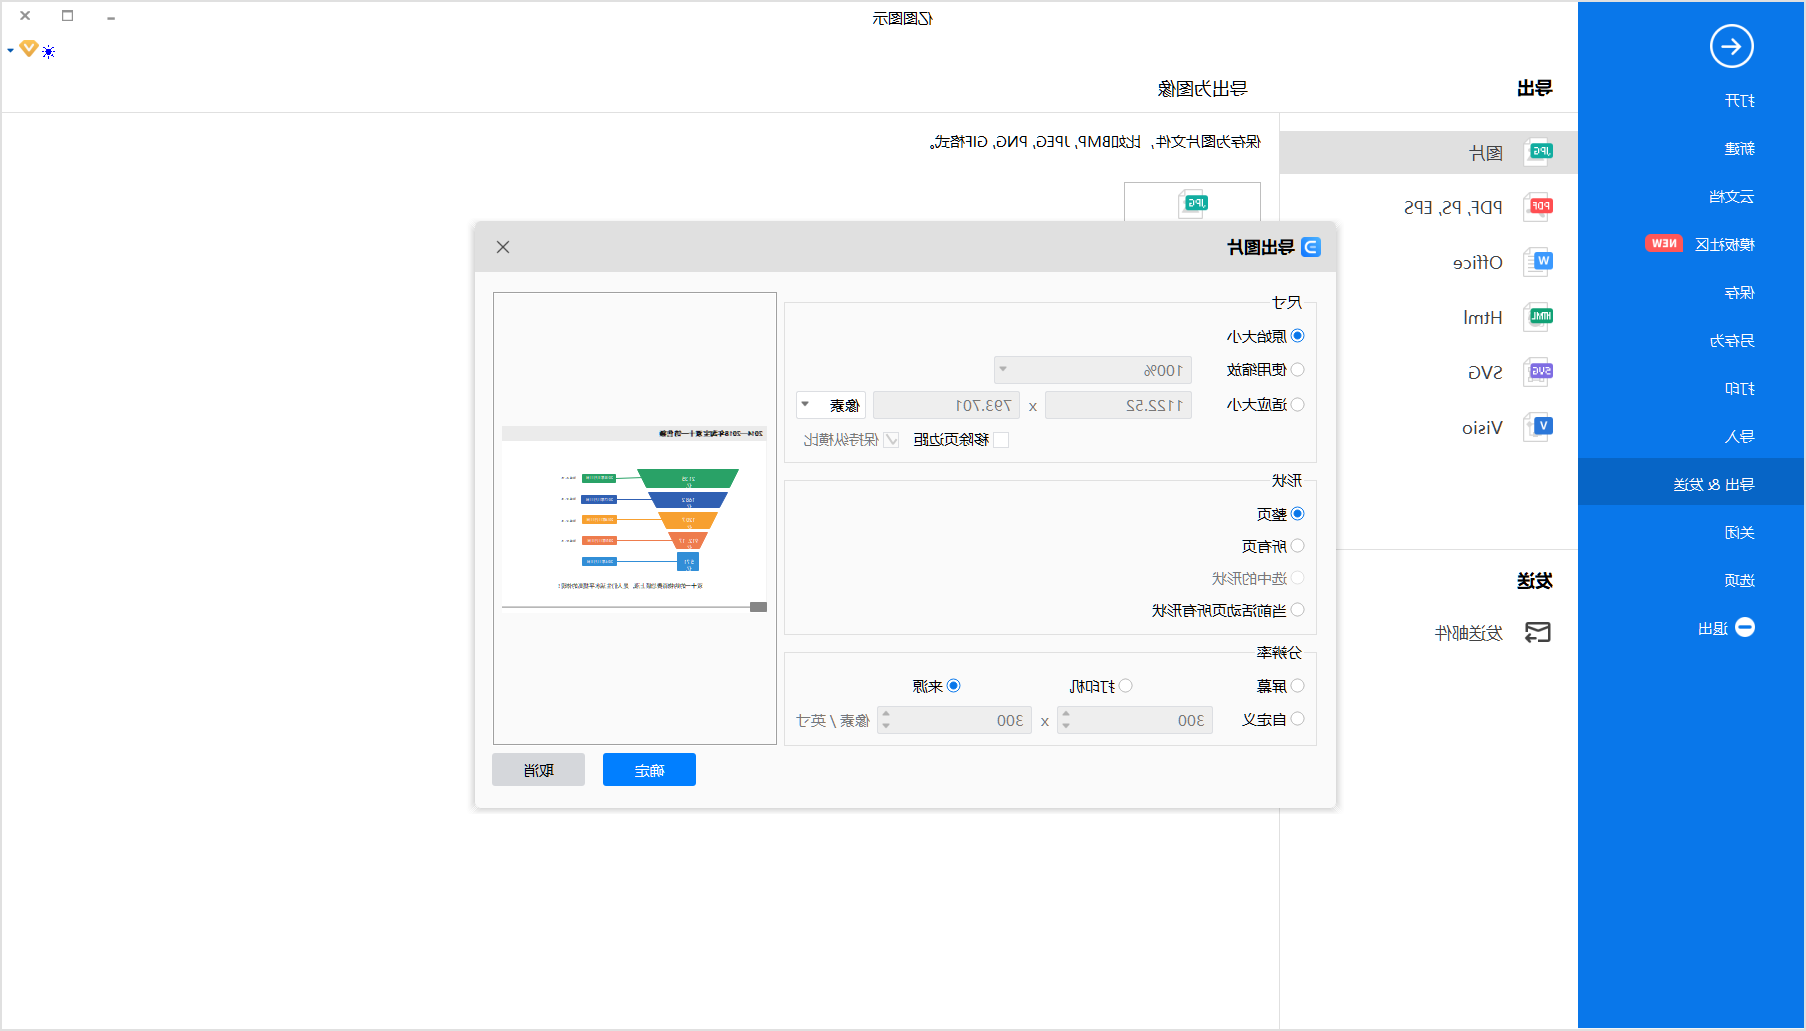Image resolution: width=1806 pixels, height=1031 pixels.
Task: Click the 导入 menu item
Action: coord(1739,436)
